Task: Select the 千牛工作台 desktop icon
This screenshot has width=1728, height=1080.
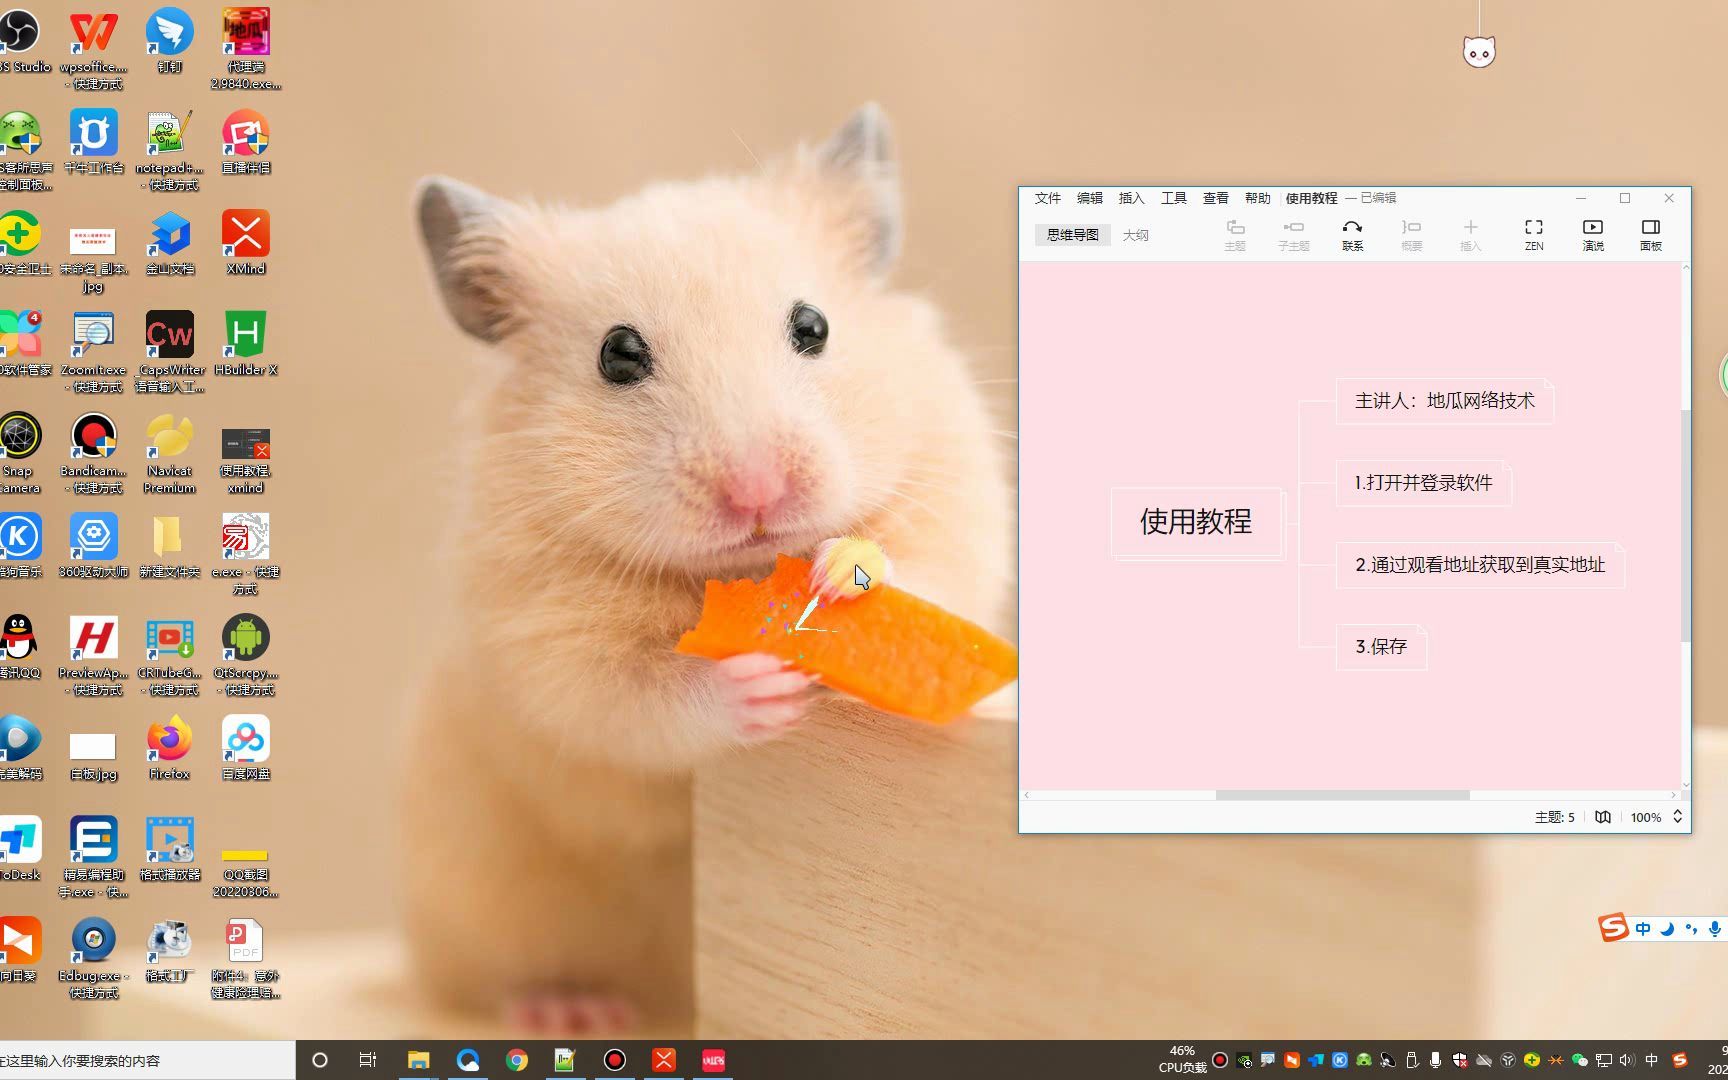Action: (94, 142)
